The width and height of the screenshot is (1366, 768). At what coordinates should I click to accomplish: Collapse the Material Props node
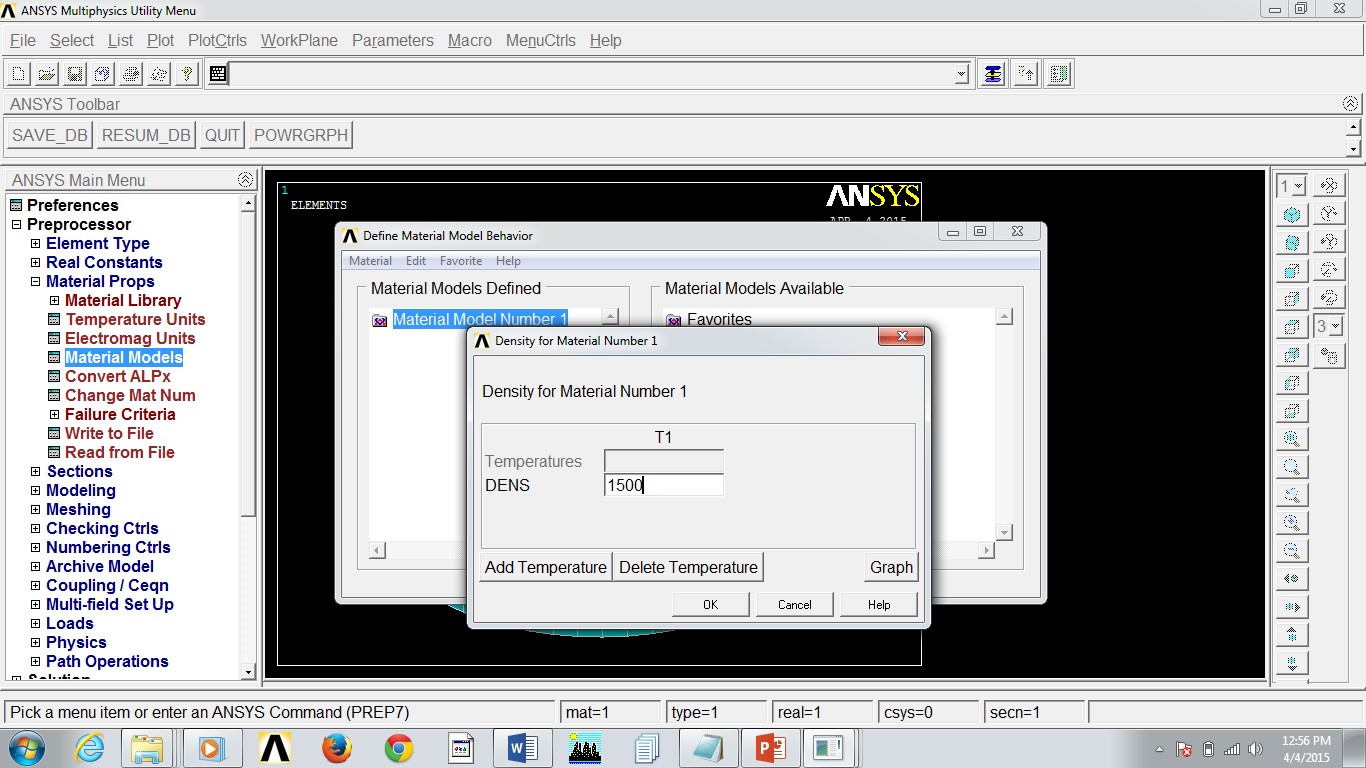35,281
